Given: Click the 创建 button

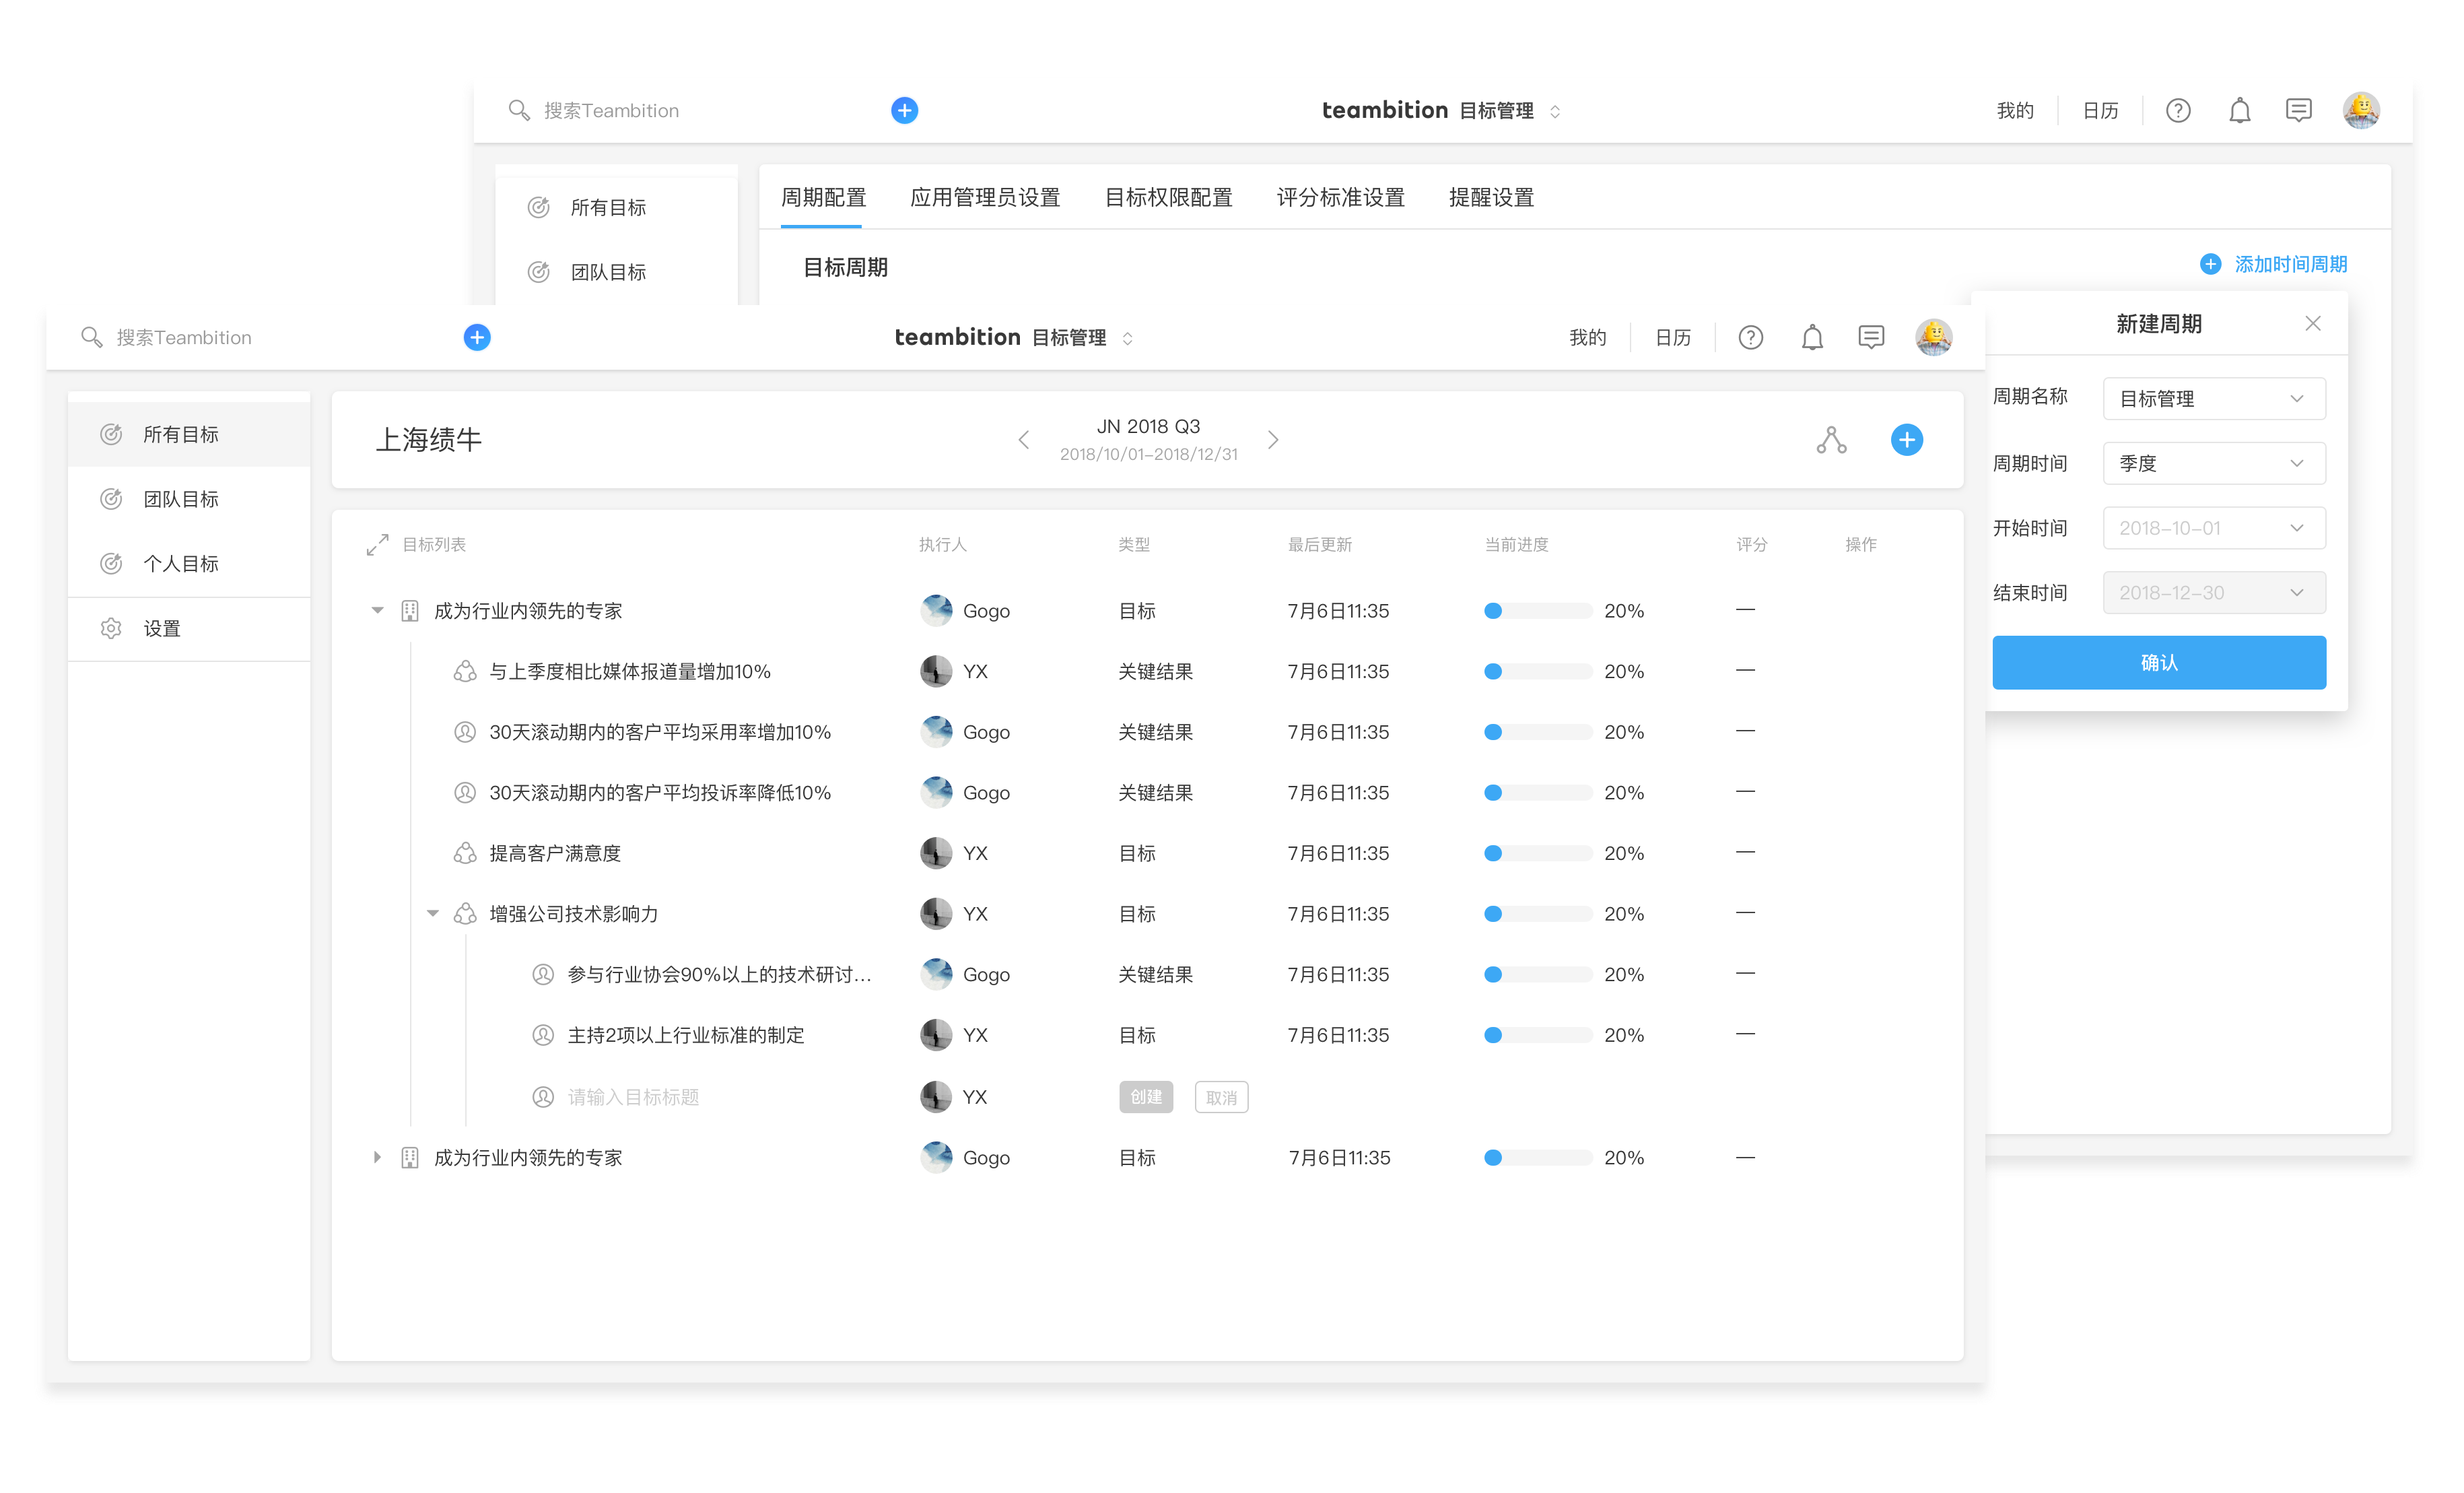Looking at the screenshot, I should [1146, 1097].
